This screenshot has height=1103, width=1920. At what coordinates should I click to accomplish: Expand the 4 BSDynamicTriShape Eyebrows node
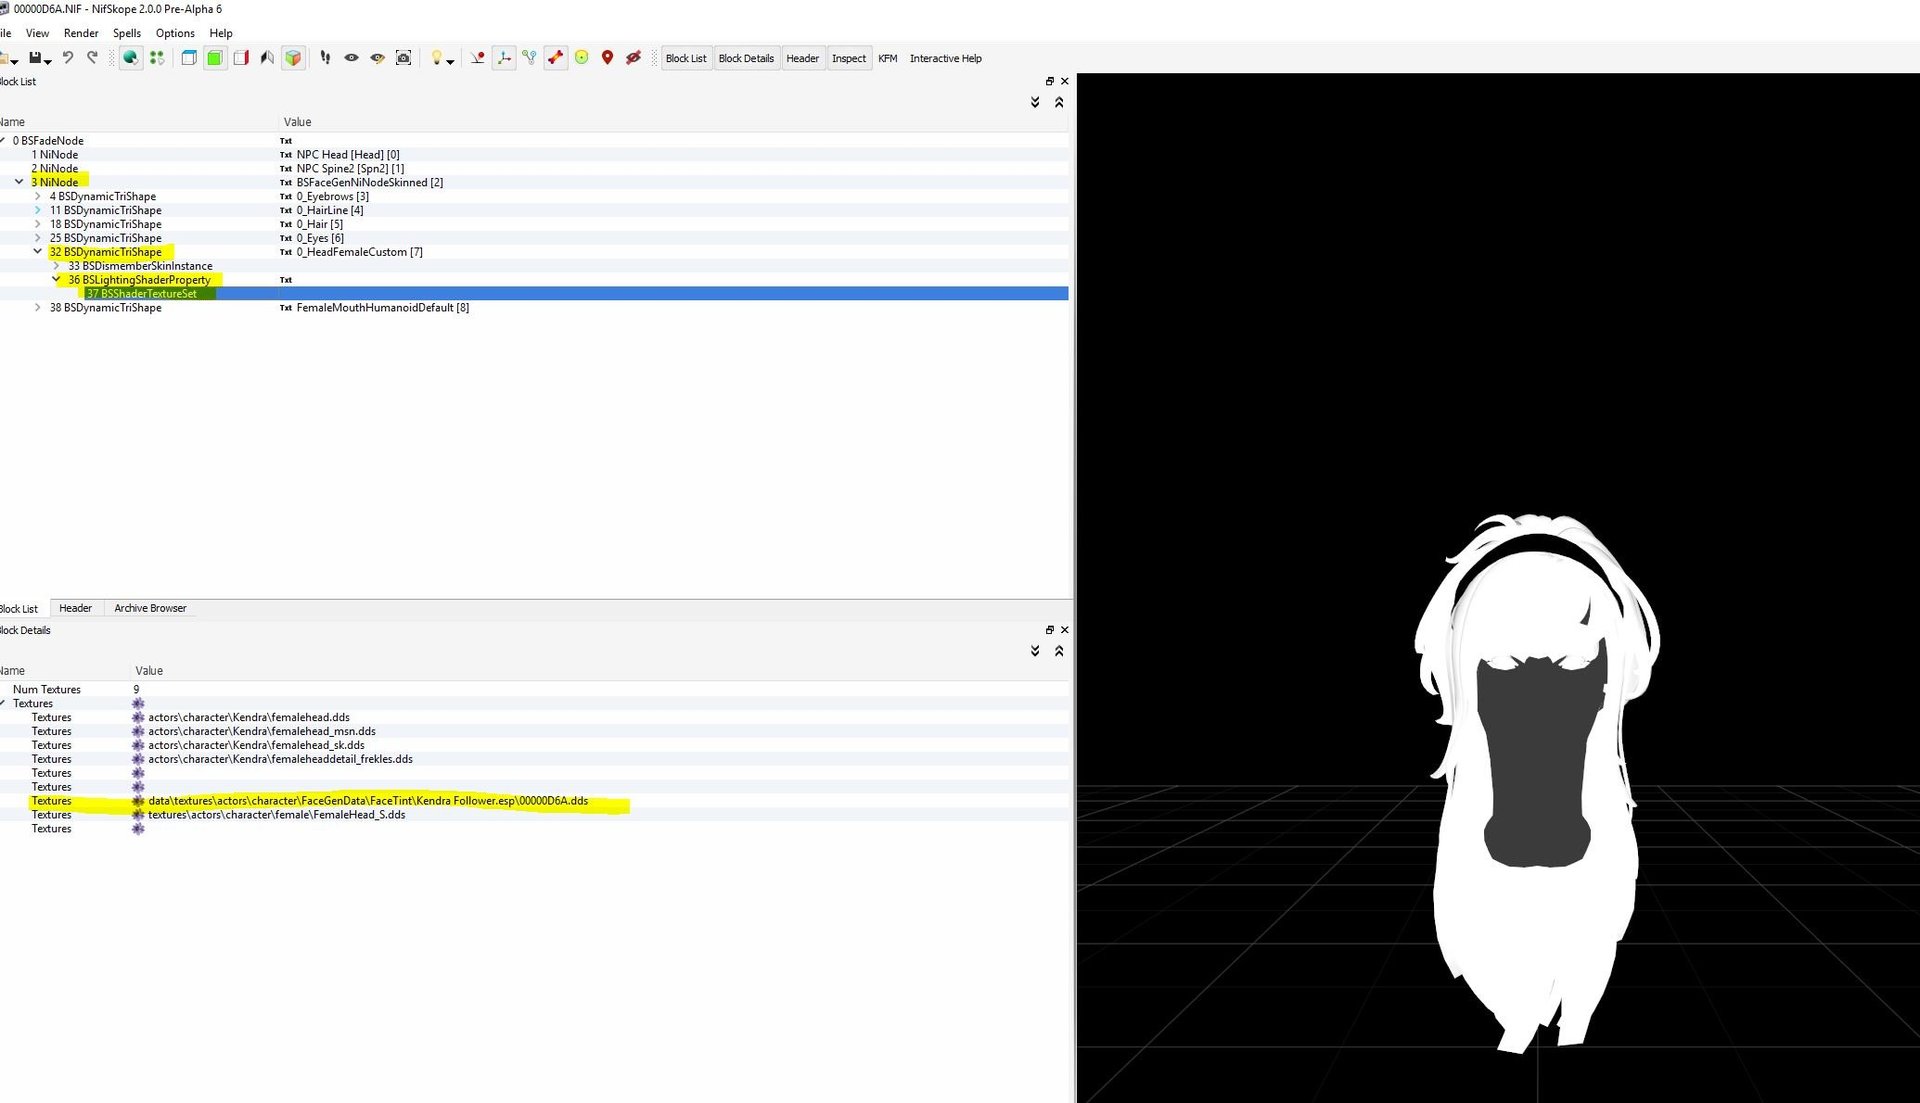tap(38, 196)
